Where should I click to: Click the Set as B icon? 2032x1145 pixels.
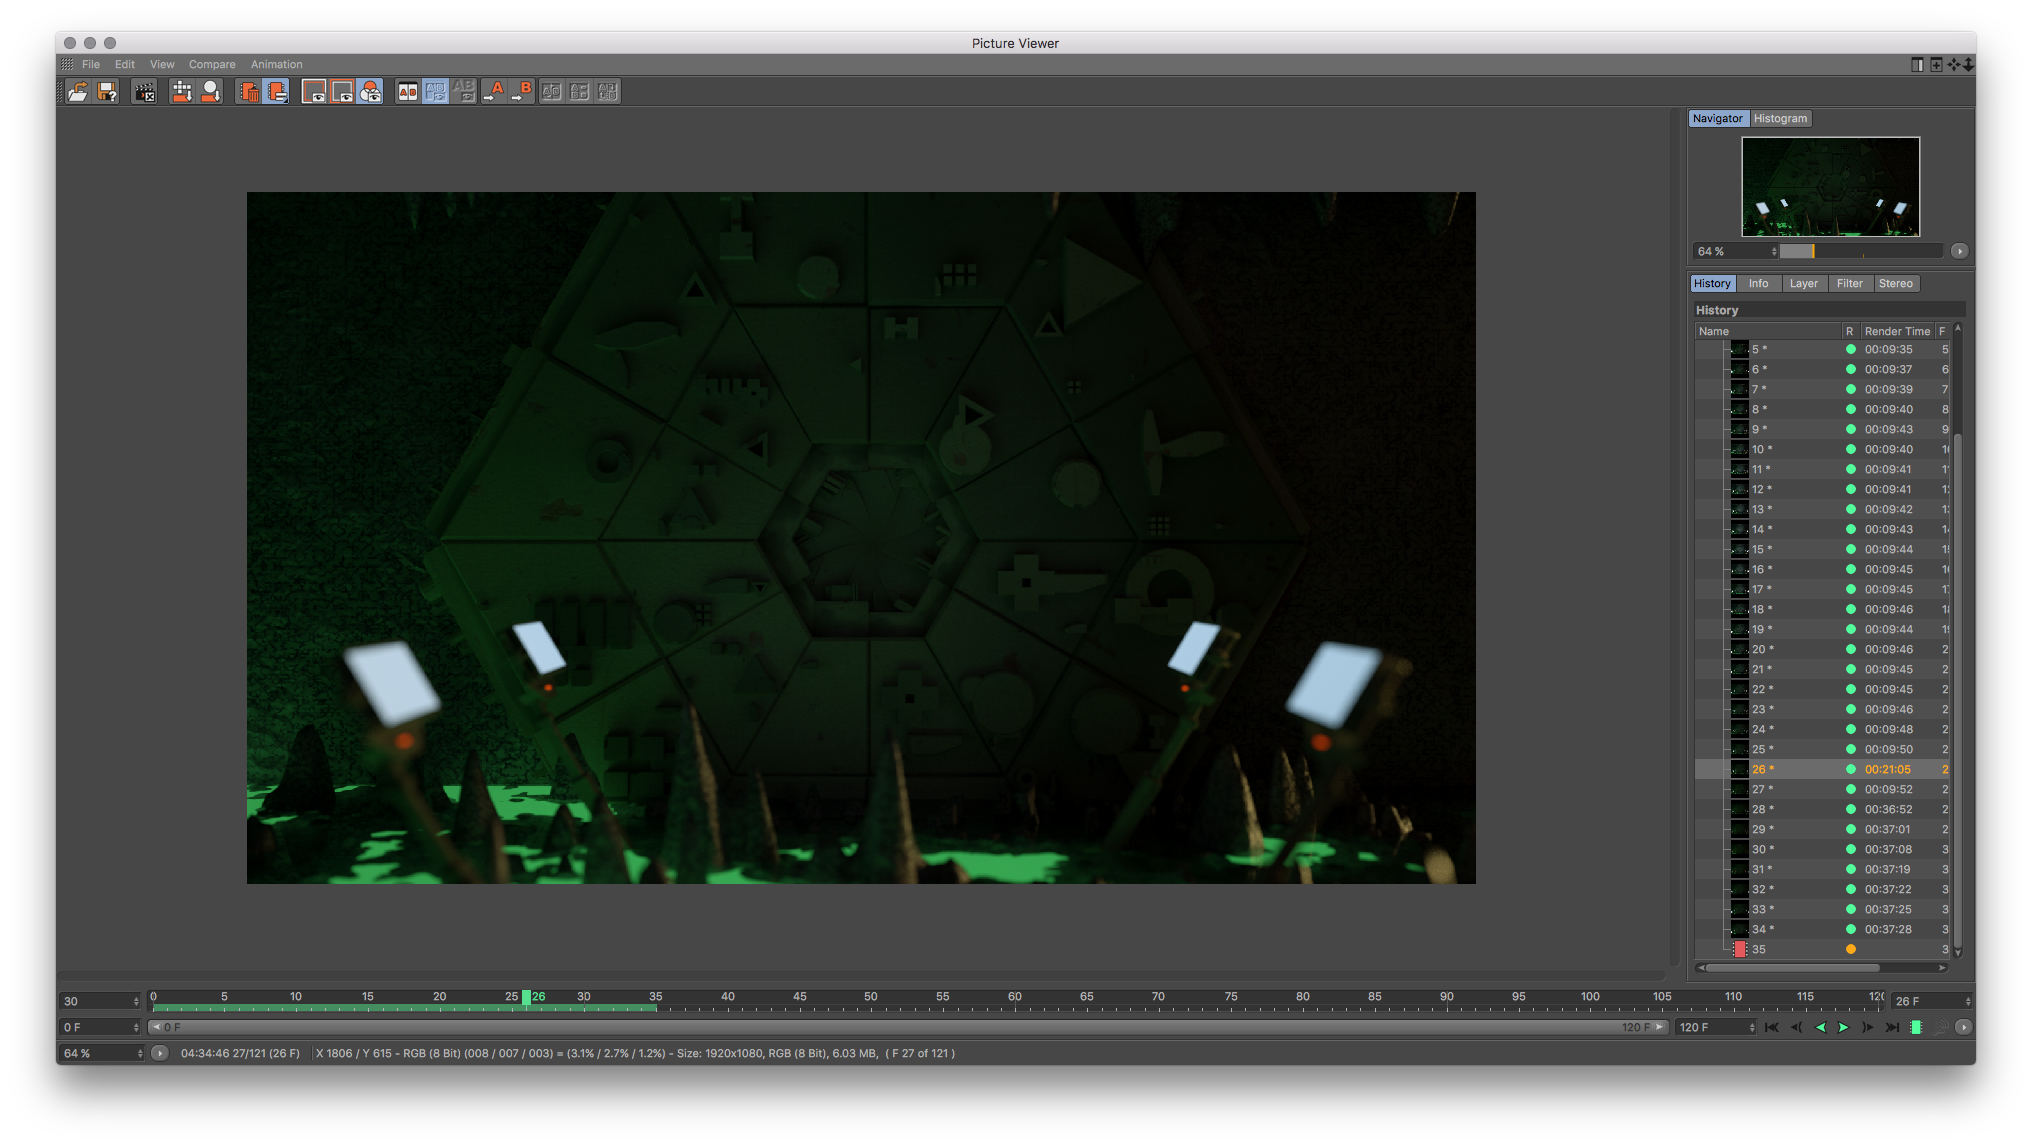point(522,92)
